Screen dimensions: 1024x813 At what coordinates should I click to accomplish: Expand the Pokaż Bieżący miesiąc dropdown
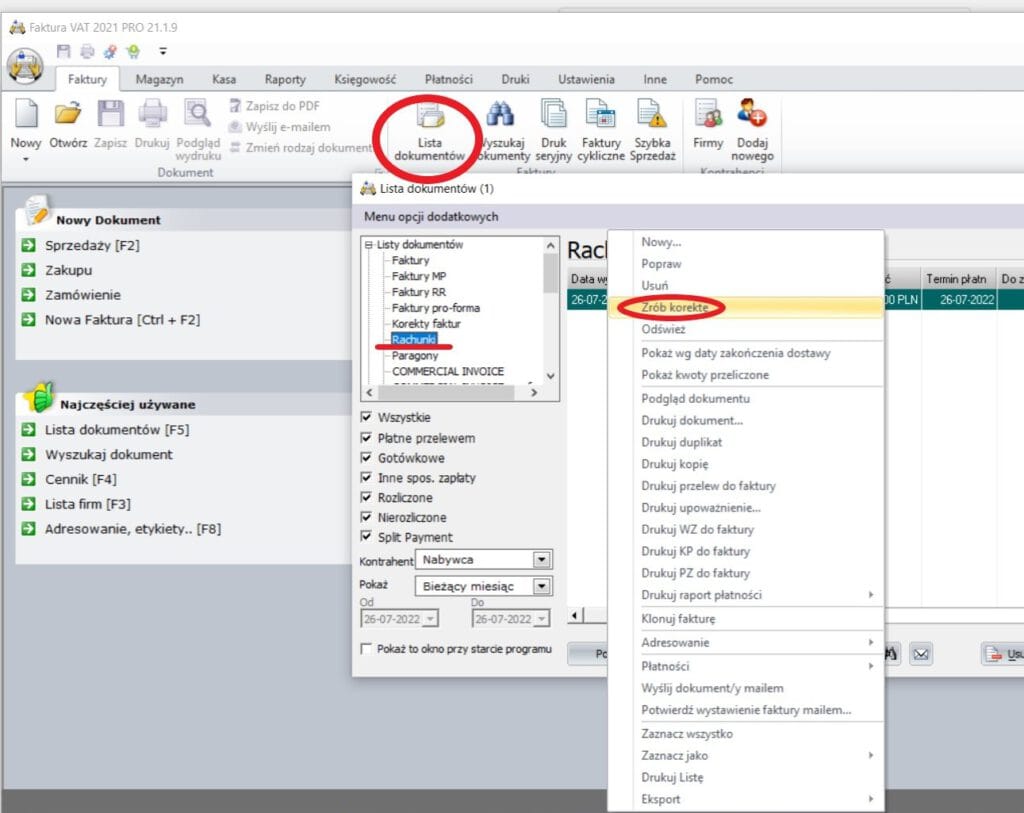(542, 586)
